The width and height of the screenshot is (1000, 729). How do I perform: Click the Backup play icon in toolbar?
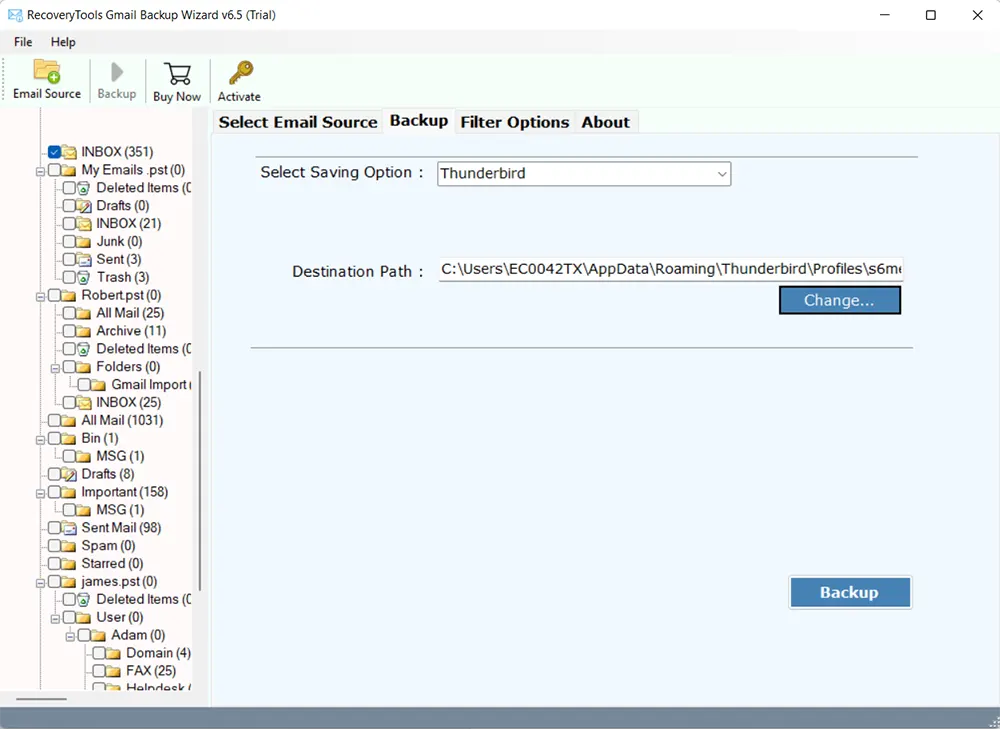(116, 73)
